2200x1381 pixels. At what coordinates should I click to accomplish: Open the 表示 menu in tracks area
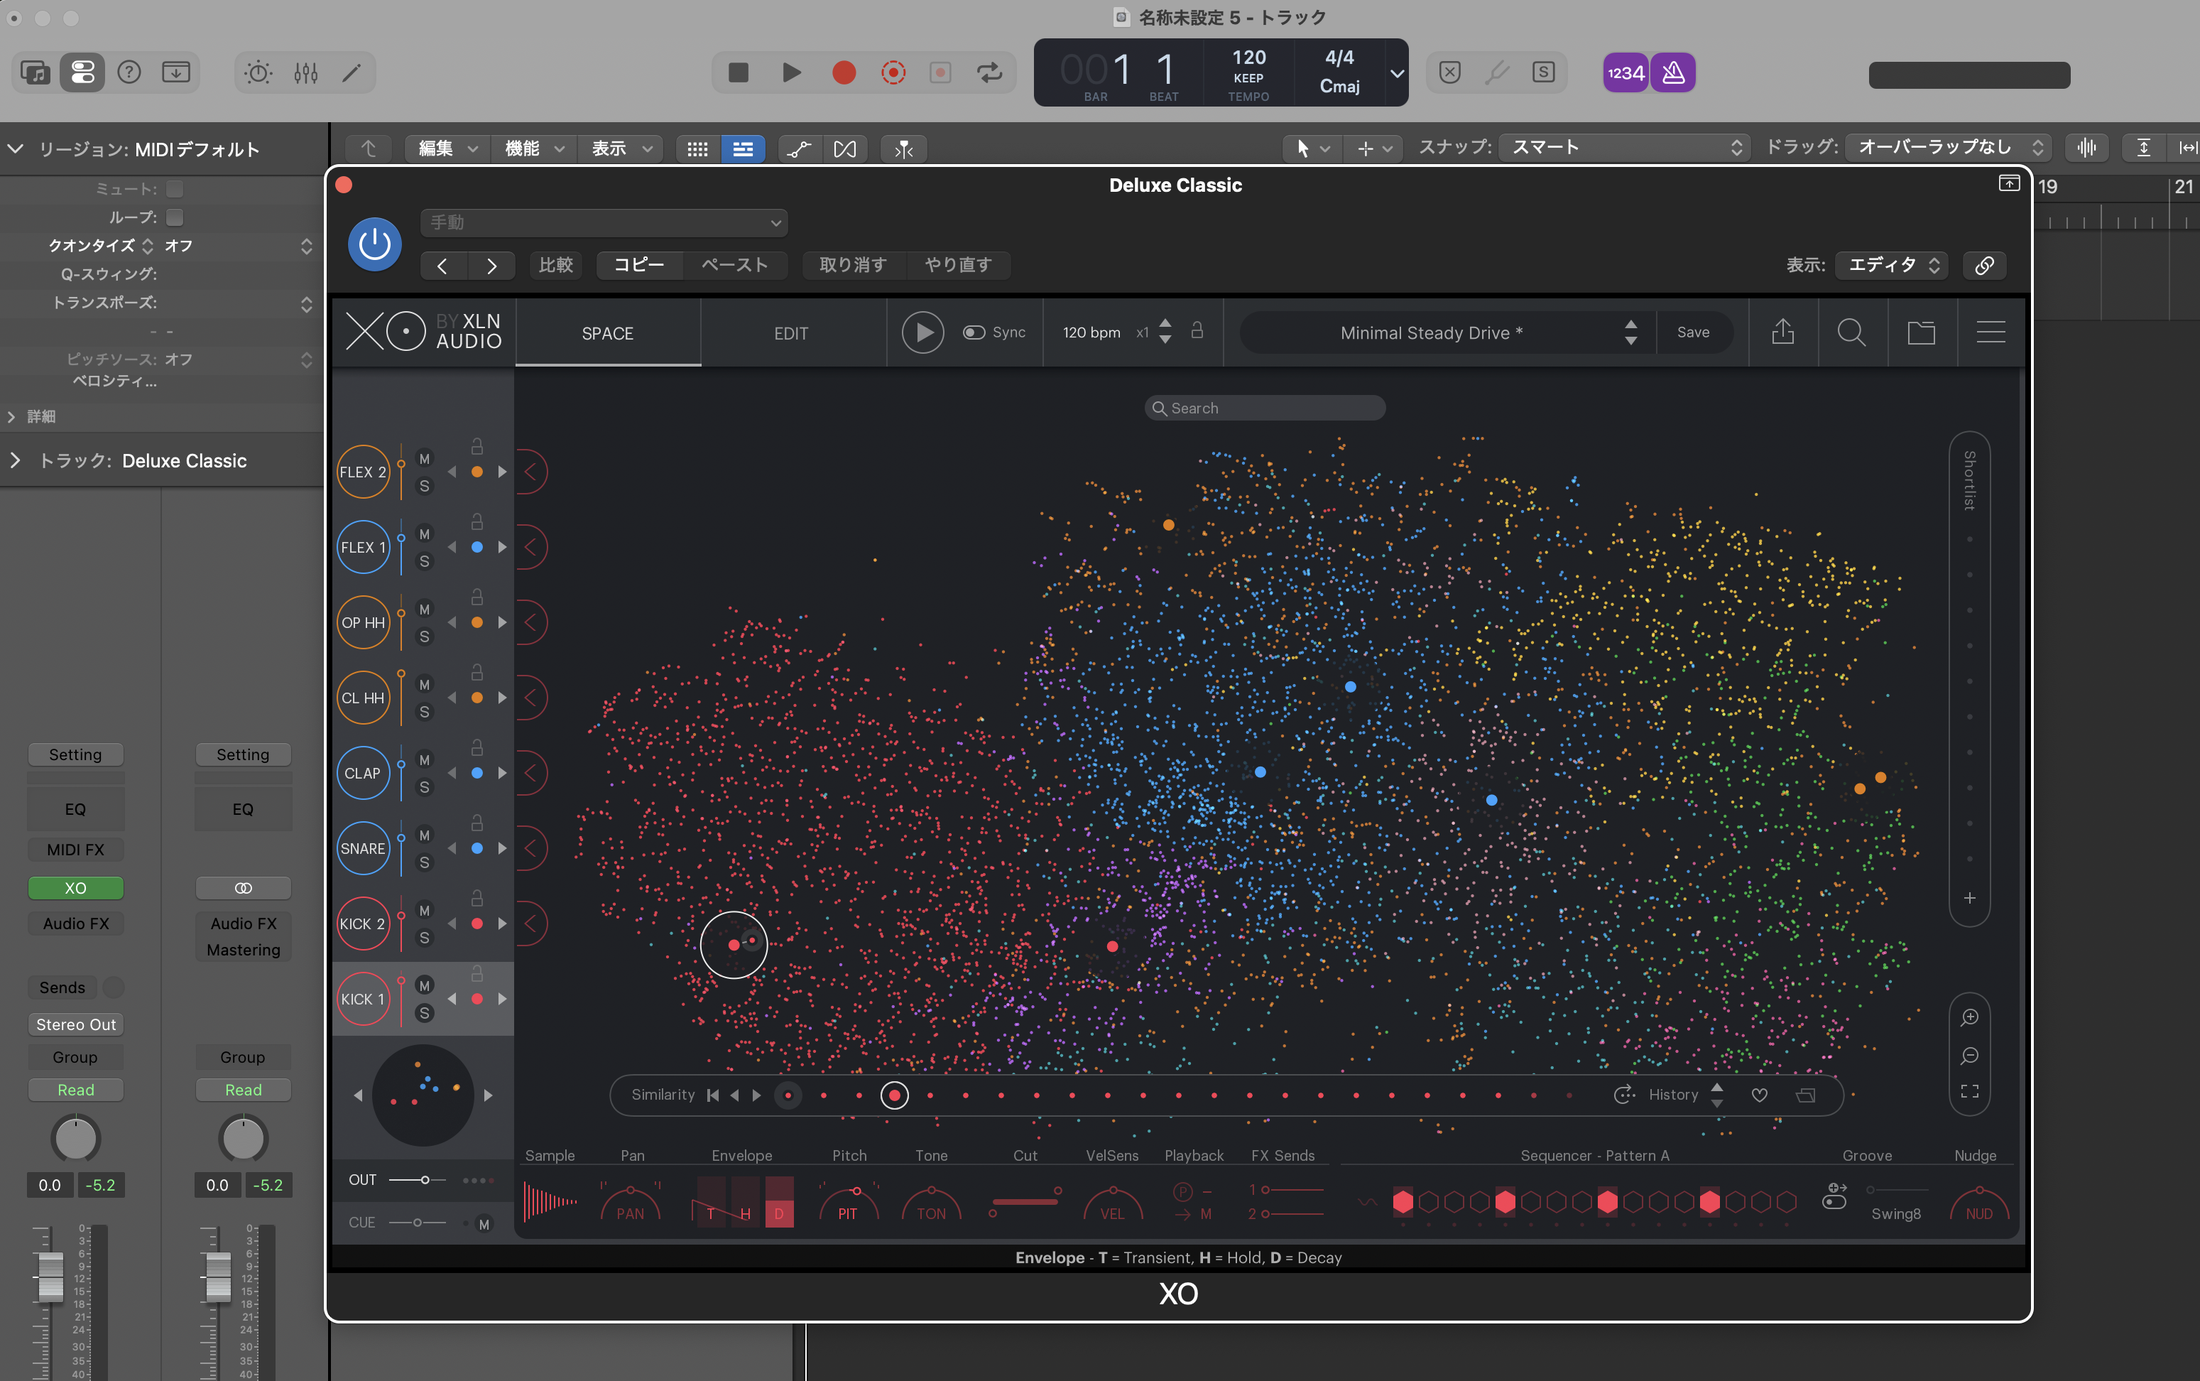(x=621, y=149)
